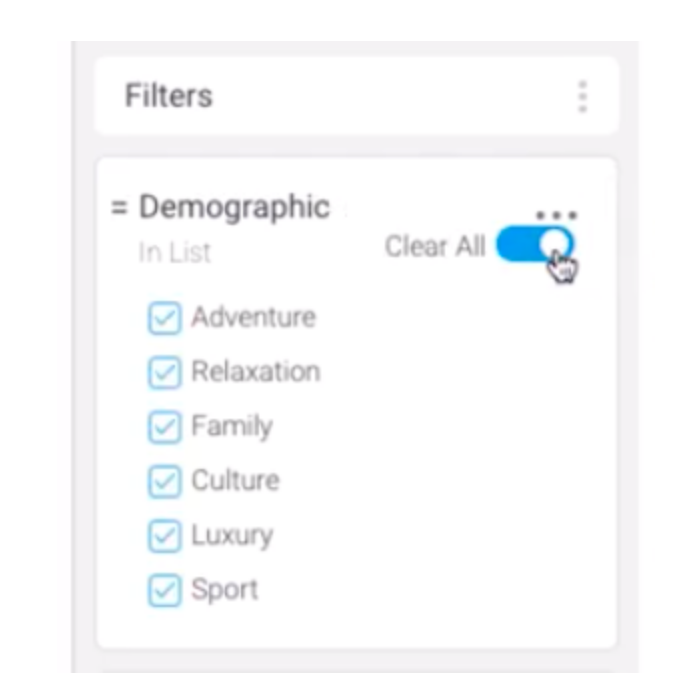The image size is (700, 700).
Task: Switch off the Clear All toggle
Action: (535, 245)
